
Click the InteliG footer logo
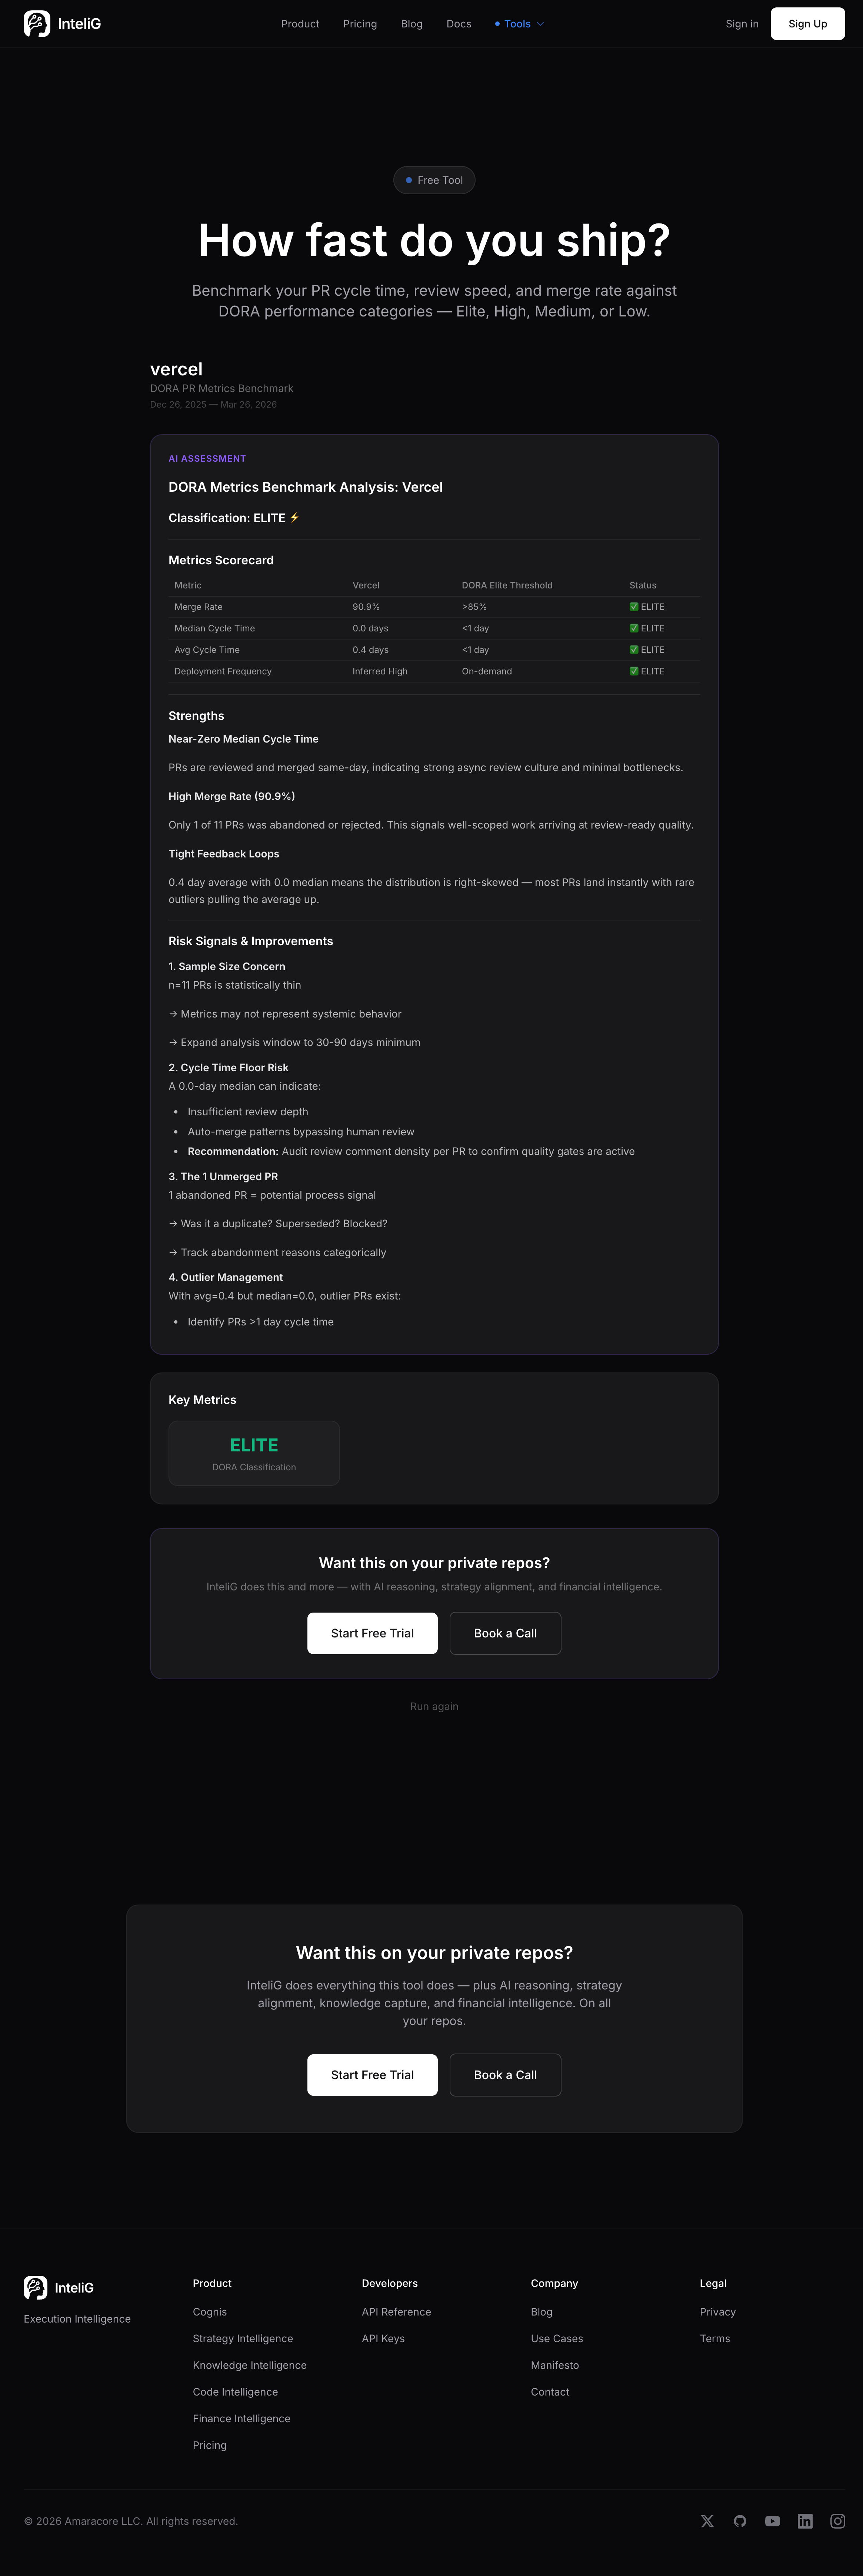click(x=59, y=2287)
